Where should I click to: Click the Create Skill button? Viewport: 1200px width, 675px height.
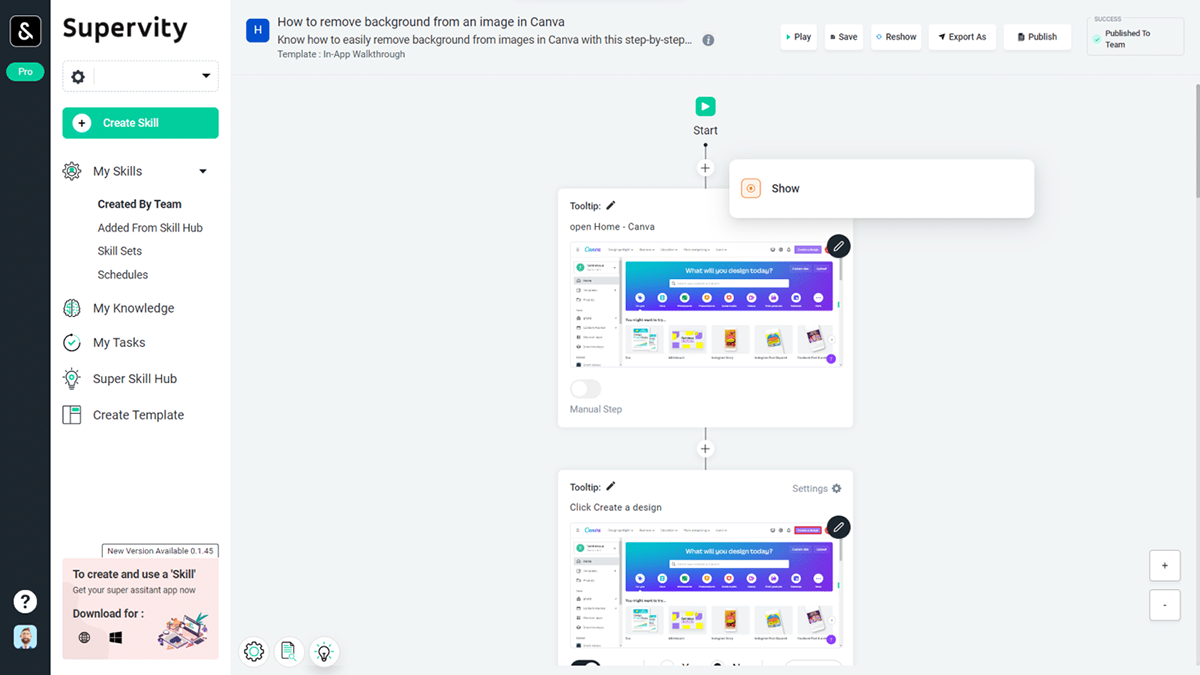(x=140, y=123)
